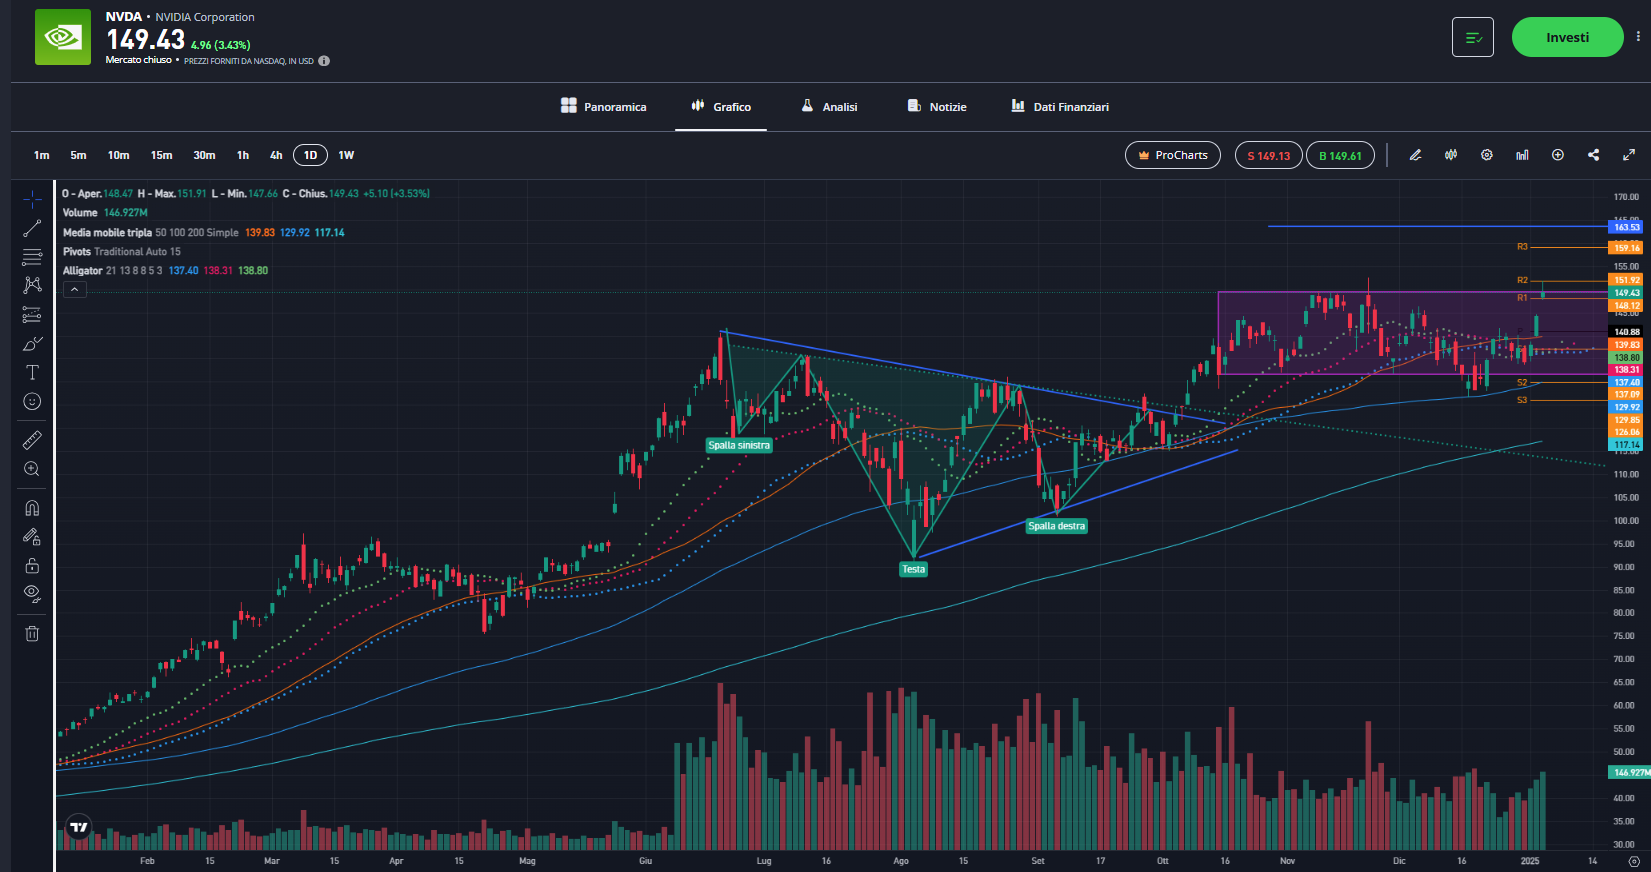Change the candlestick chart type

(x=1451, y=155)
